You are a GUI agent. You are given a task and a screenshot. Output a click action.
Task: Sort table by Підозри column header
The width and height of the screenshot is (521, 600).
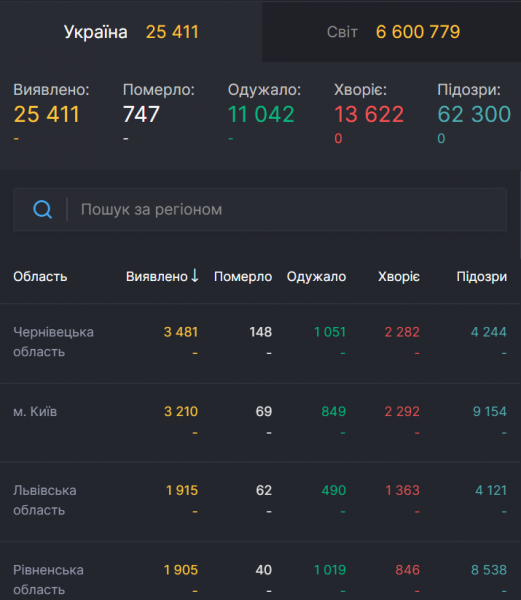tap(482, 276)
